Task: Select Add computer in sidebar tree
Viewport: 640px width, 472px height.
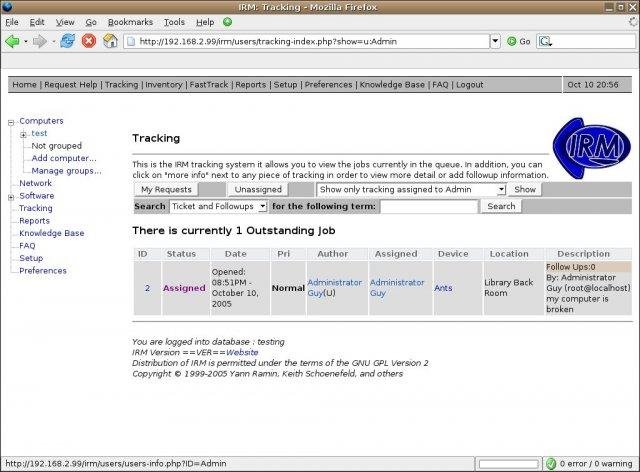Action: (64, 158)
